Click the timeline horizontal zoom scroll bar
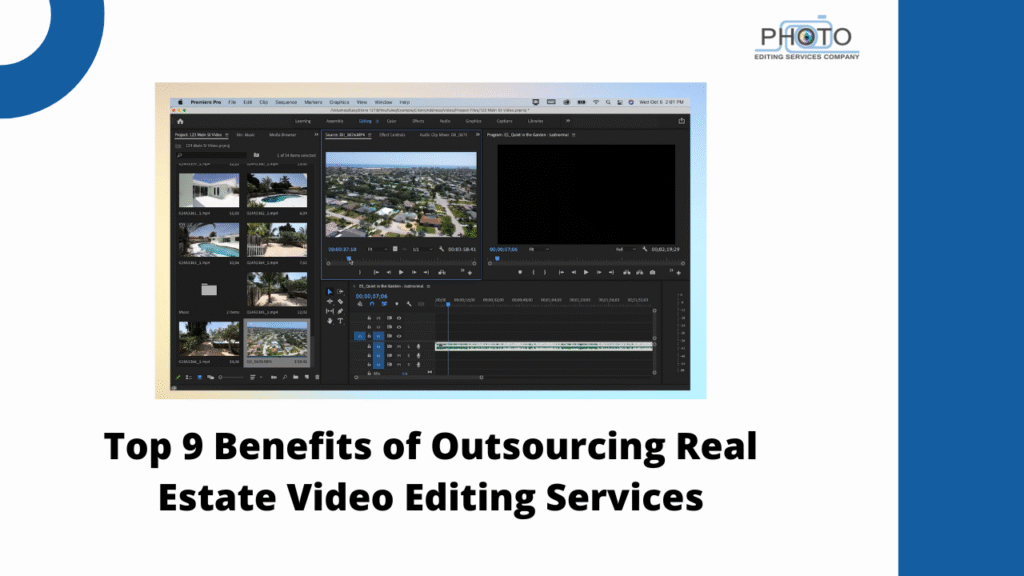The height and width of the screenshot is (576, 1024). 419,377
